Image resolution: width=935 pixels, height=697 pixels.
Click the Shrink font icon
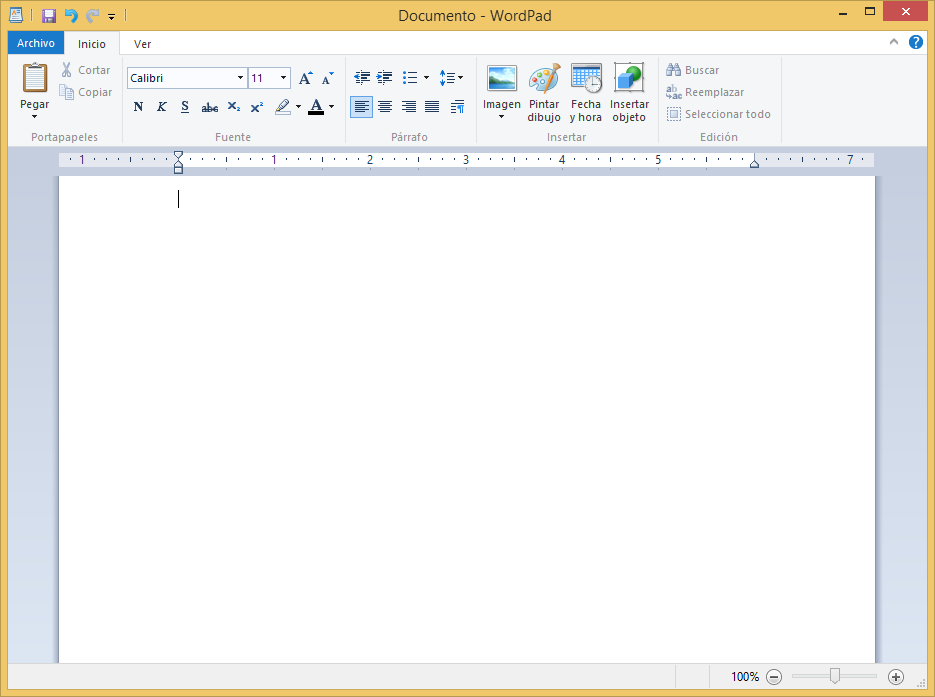327,78
